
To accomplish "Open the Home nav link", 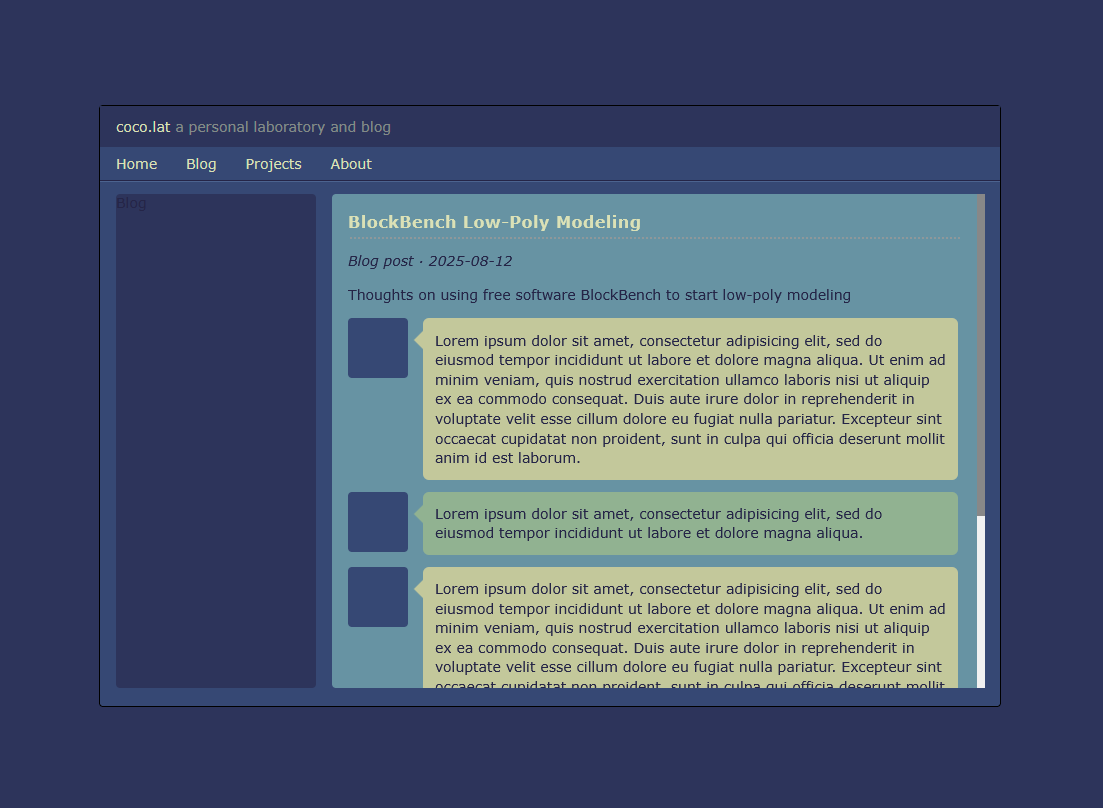I will [x=136, y=164].
